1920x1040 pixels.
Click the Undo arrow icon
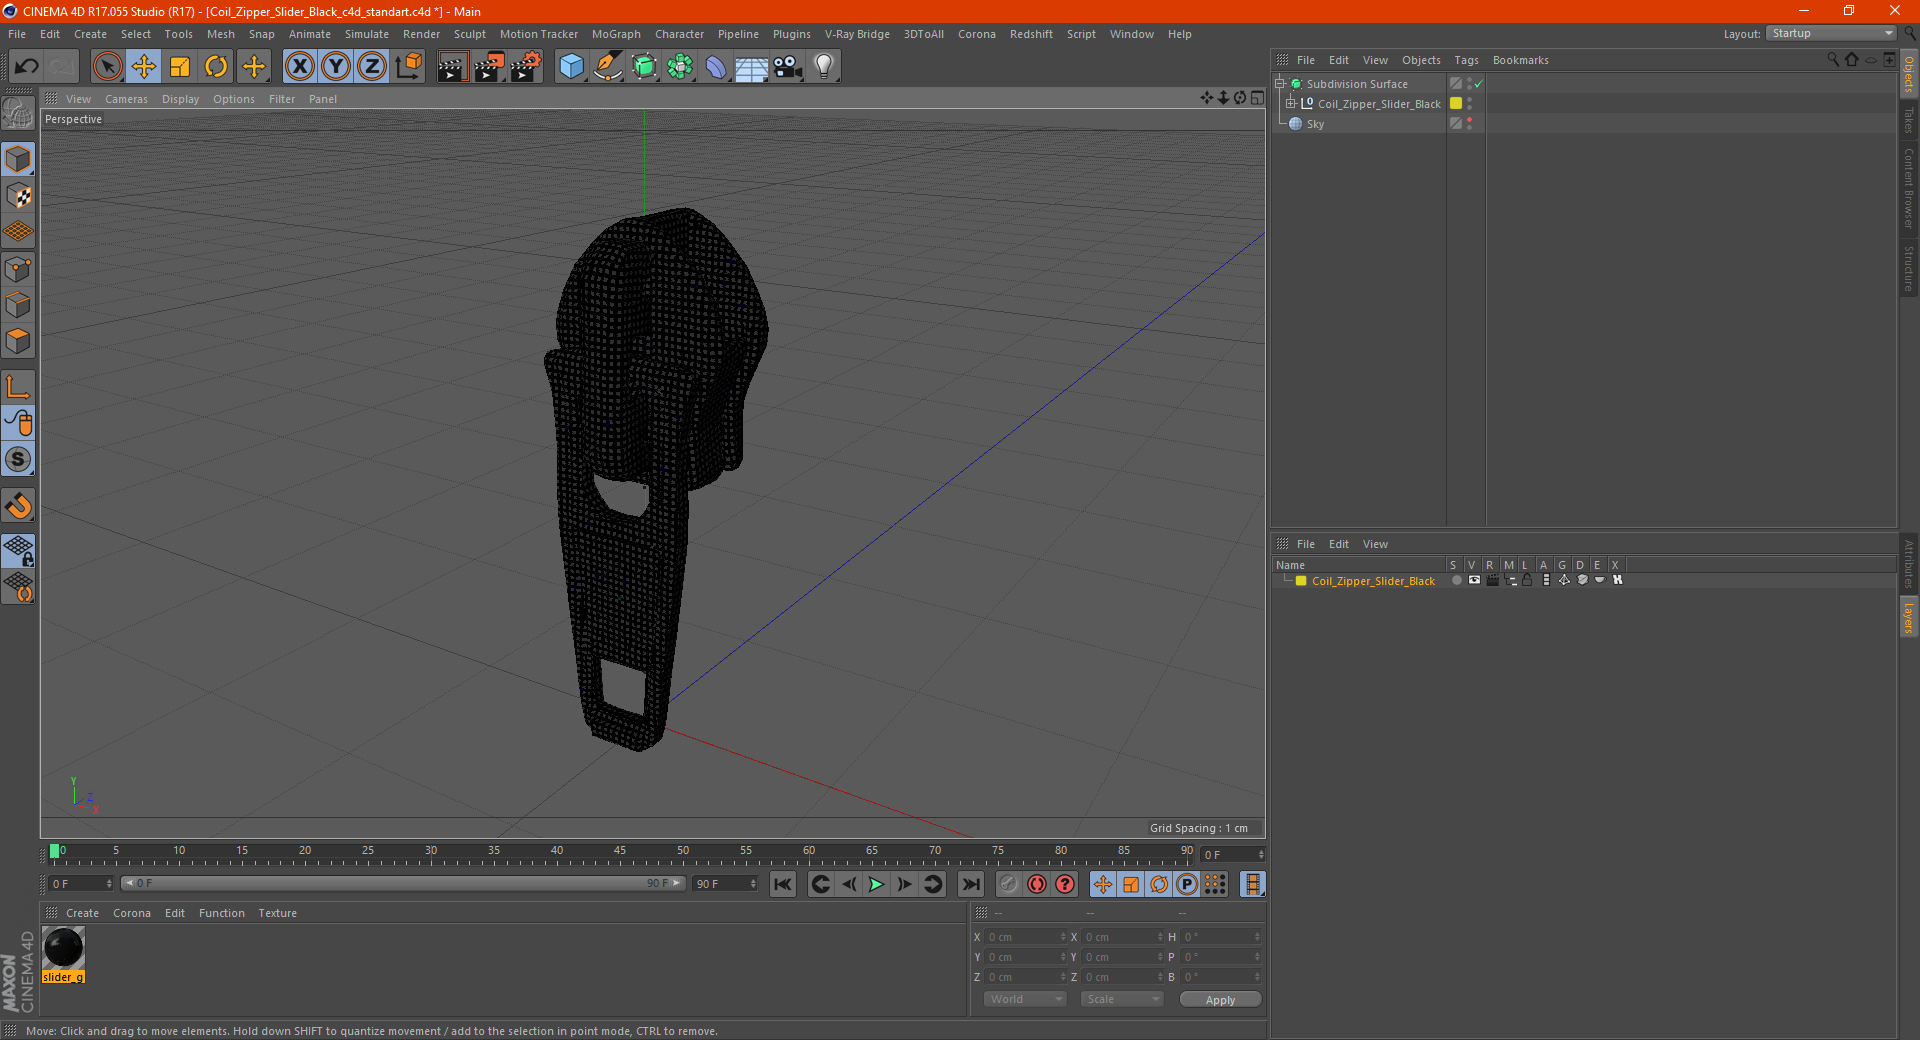pos(27,67)
